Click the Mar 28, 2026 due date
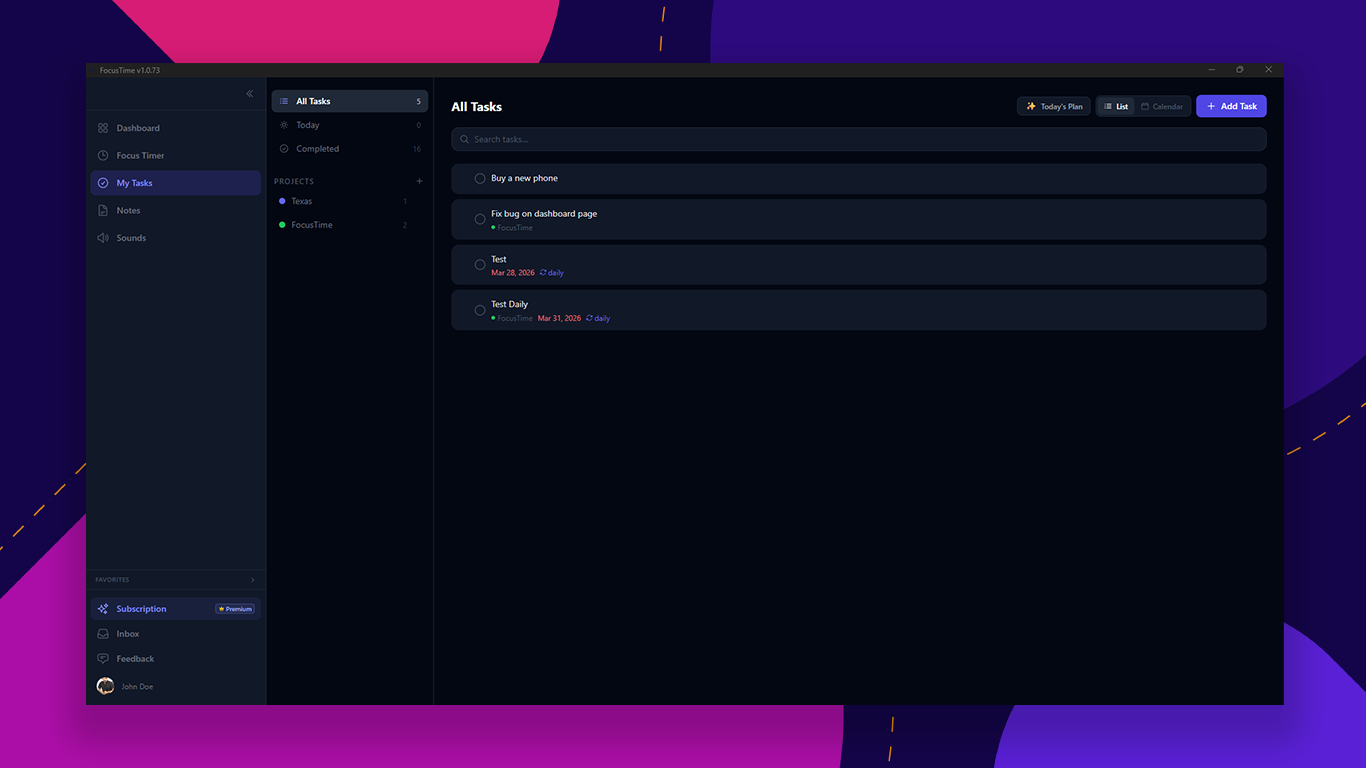This screenshot has width=1366, height=768. point(513,273)
